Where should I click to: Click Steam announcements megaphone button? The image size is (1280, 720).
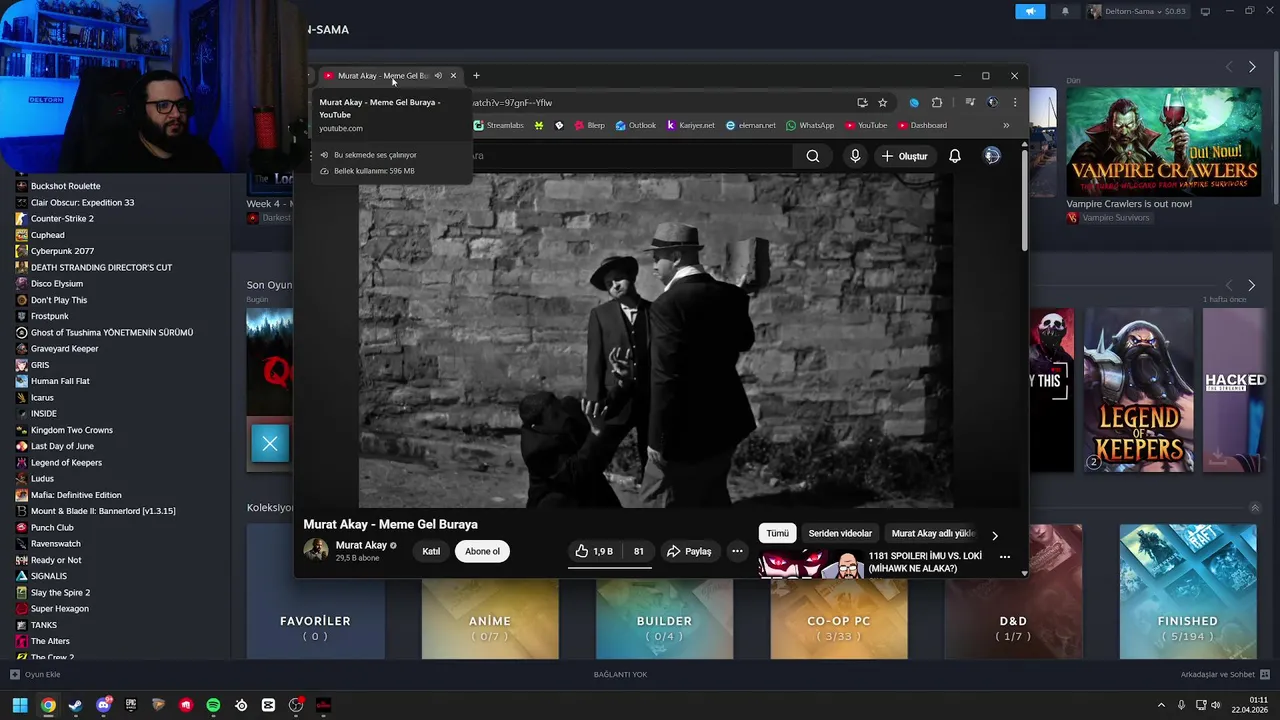[x=1030, y=12]
